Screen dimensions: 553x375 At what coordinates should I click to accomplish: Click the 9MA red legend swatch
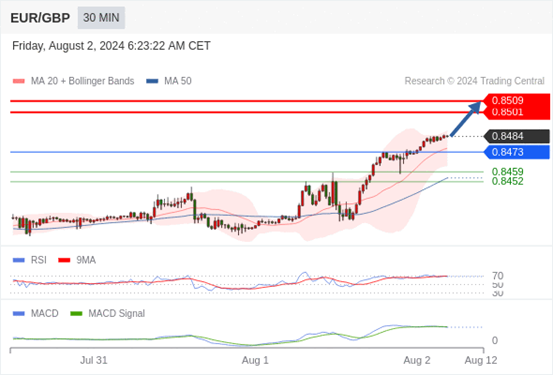point(64,260)
